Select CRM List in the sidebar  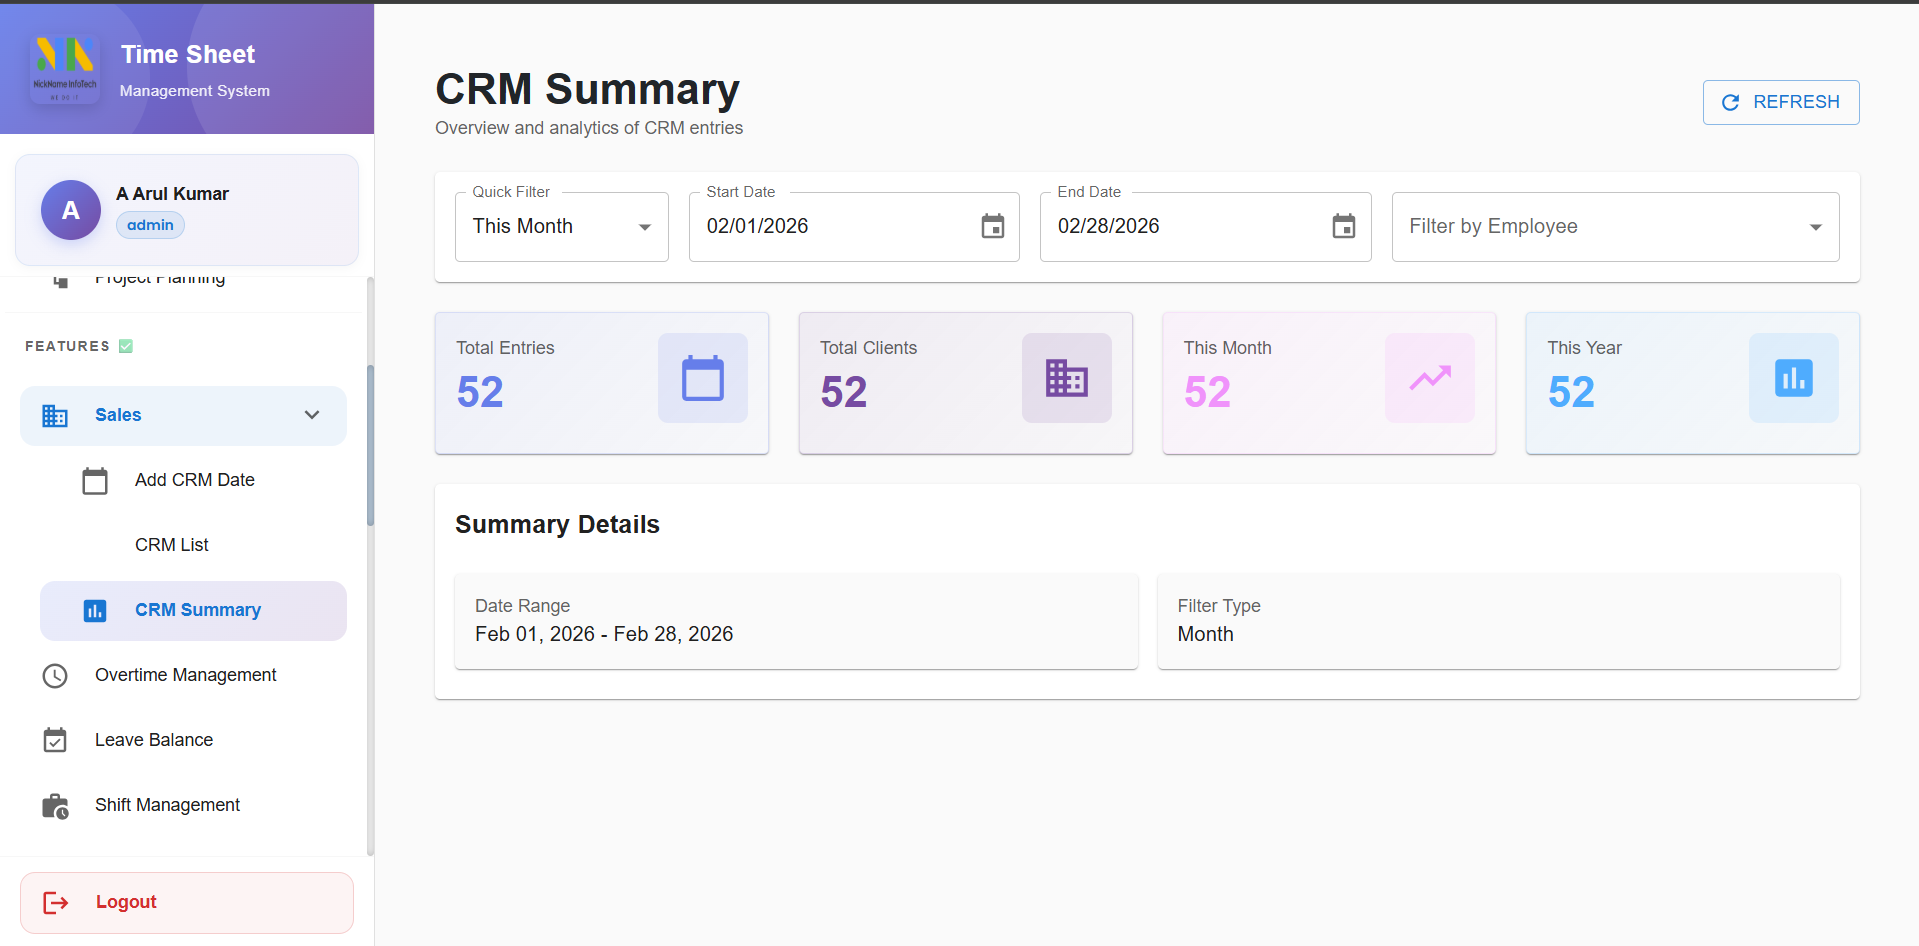point(171,545)
